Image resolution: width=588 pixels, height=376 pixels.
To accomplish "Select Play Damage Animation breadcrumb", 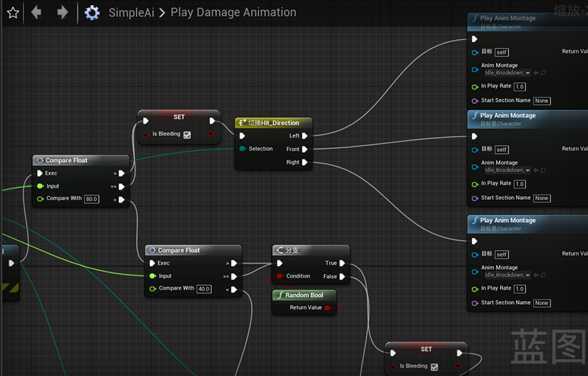I will (233, 12).
